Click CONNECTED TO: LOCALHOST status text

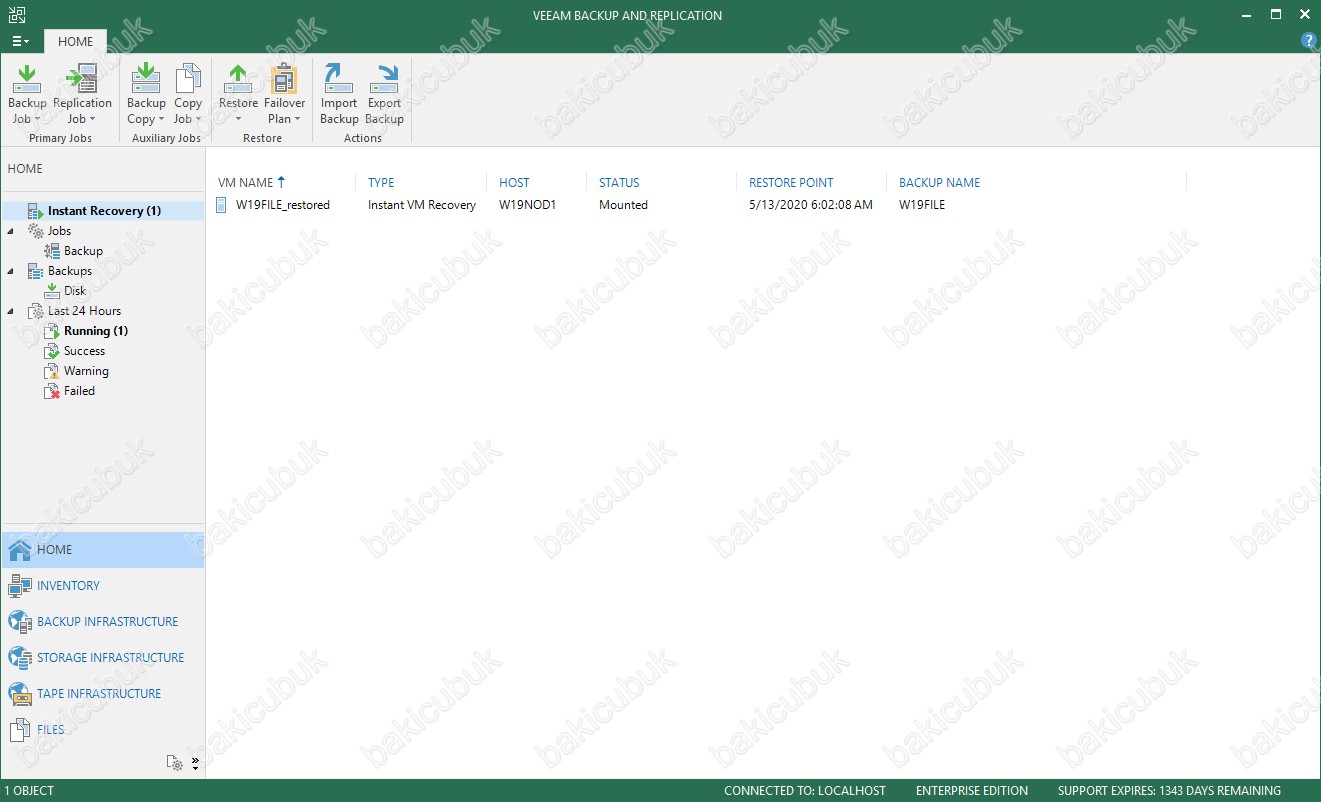point(805,791)
